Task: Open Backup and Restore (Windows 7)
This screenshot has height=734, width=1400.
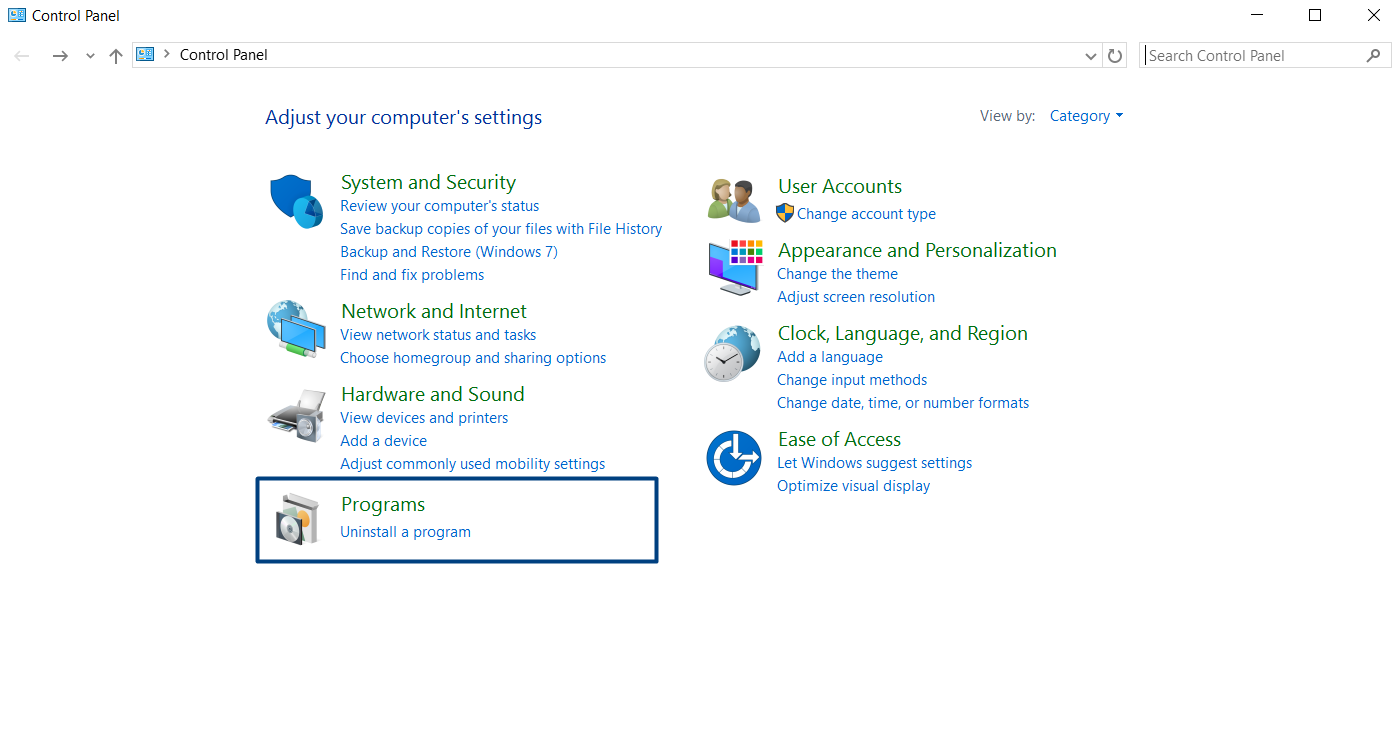Action: pos(449,252)
